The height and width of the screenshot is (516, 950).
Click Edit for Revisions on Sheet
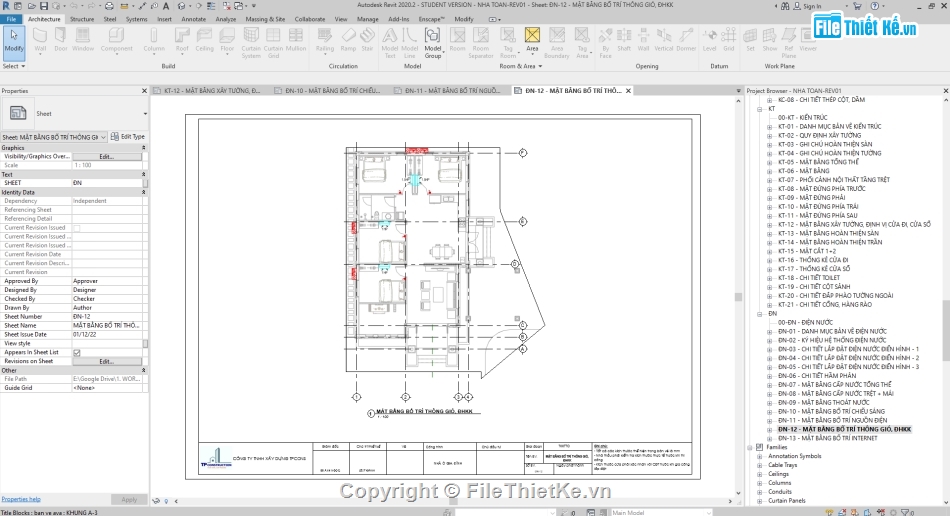[x=107, y=362]
